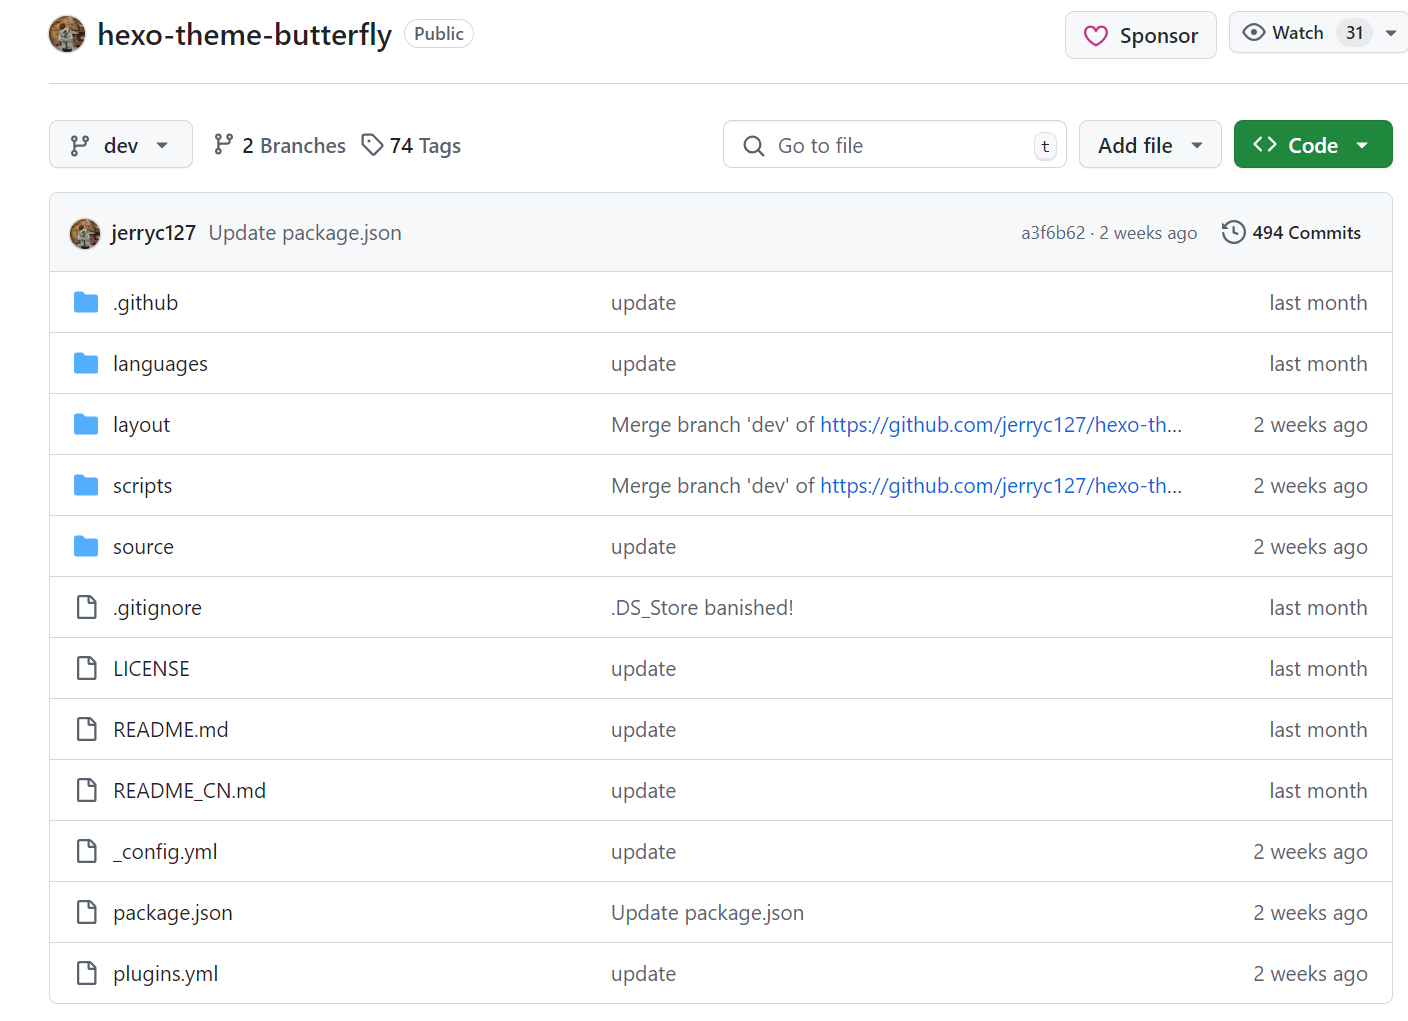Open the README.md file
The image size is (1408, 1021).
[170, 730]
